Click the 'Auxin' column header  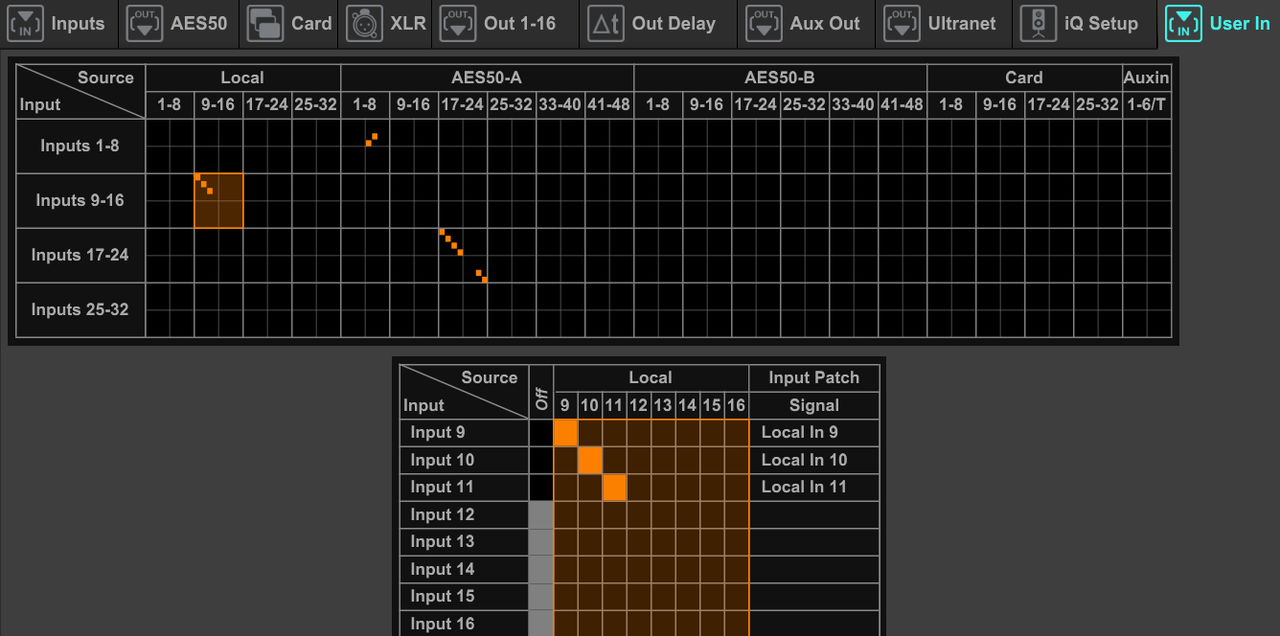(x=1146, y=78)
